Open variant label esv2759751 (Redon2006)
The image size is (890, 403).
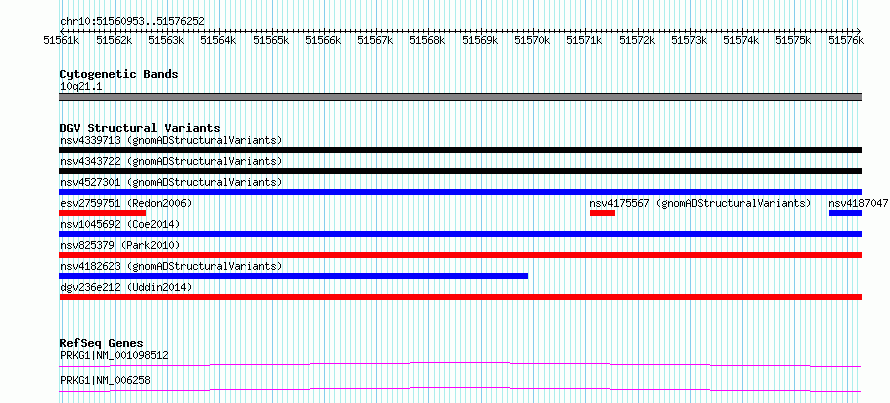point(126,203)
